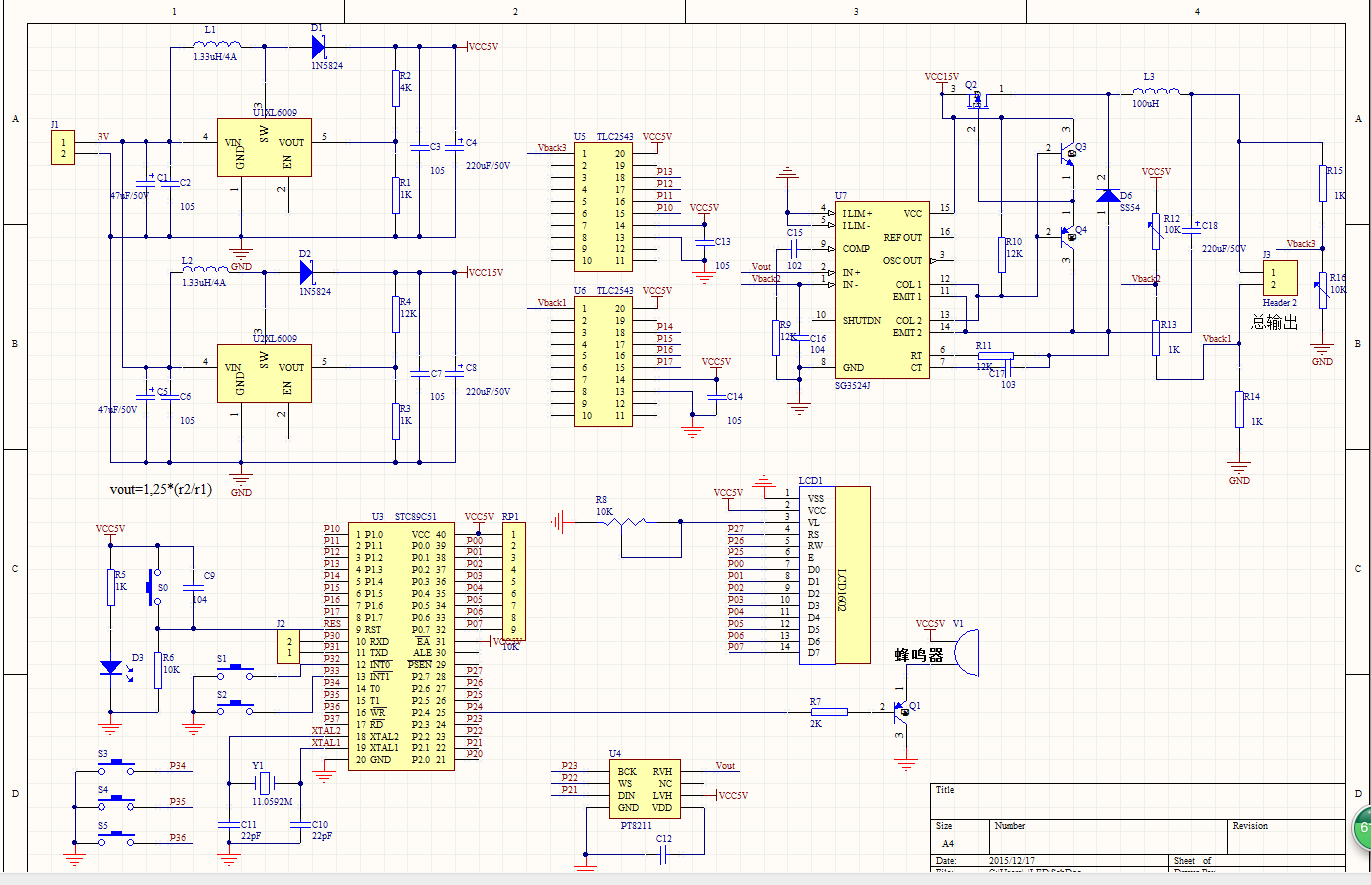The image size is (1371, 885).
Task: Select resistor R7 2K
Action: [828, 712]
